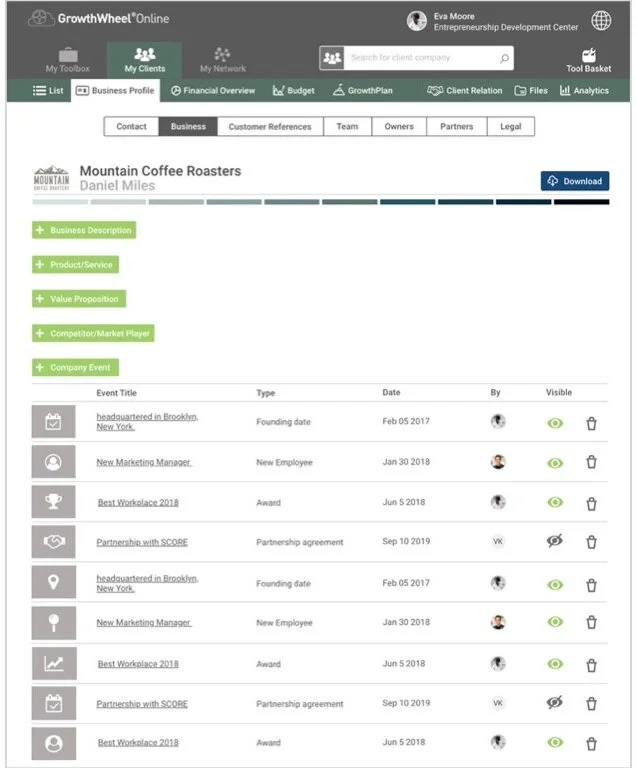
Task: Click the calendar icon of the Brooklyn headquarters event
Action: coord(53,421)
